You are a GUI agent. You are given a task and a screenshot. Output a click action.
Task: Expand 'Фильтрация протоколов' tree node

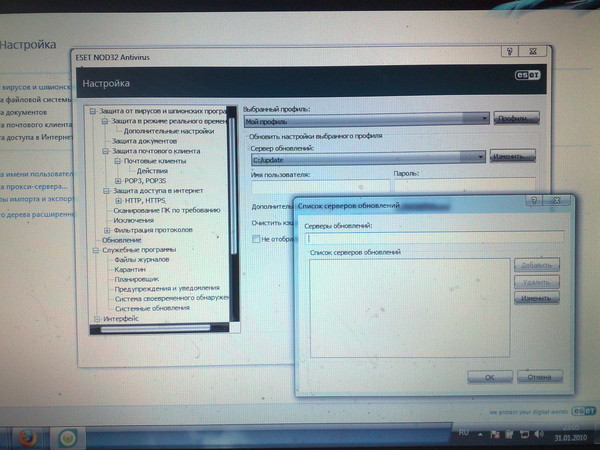click(x=107, y=230)
